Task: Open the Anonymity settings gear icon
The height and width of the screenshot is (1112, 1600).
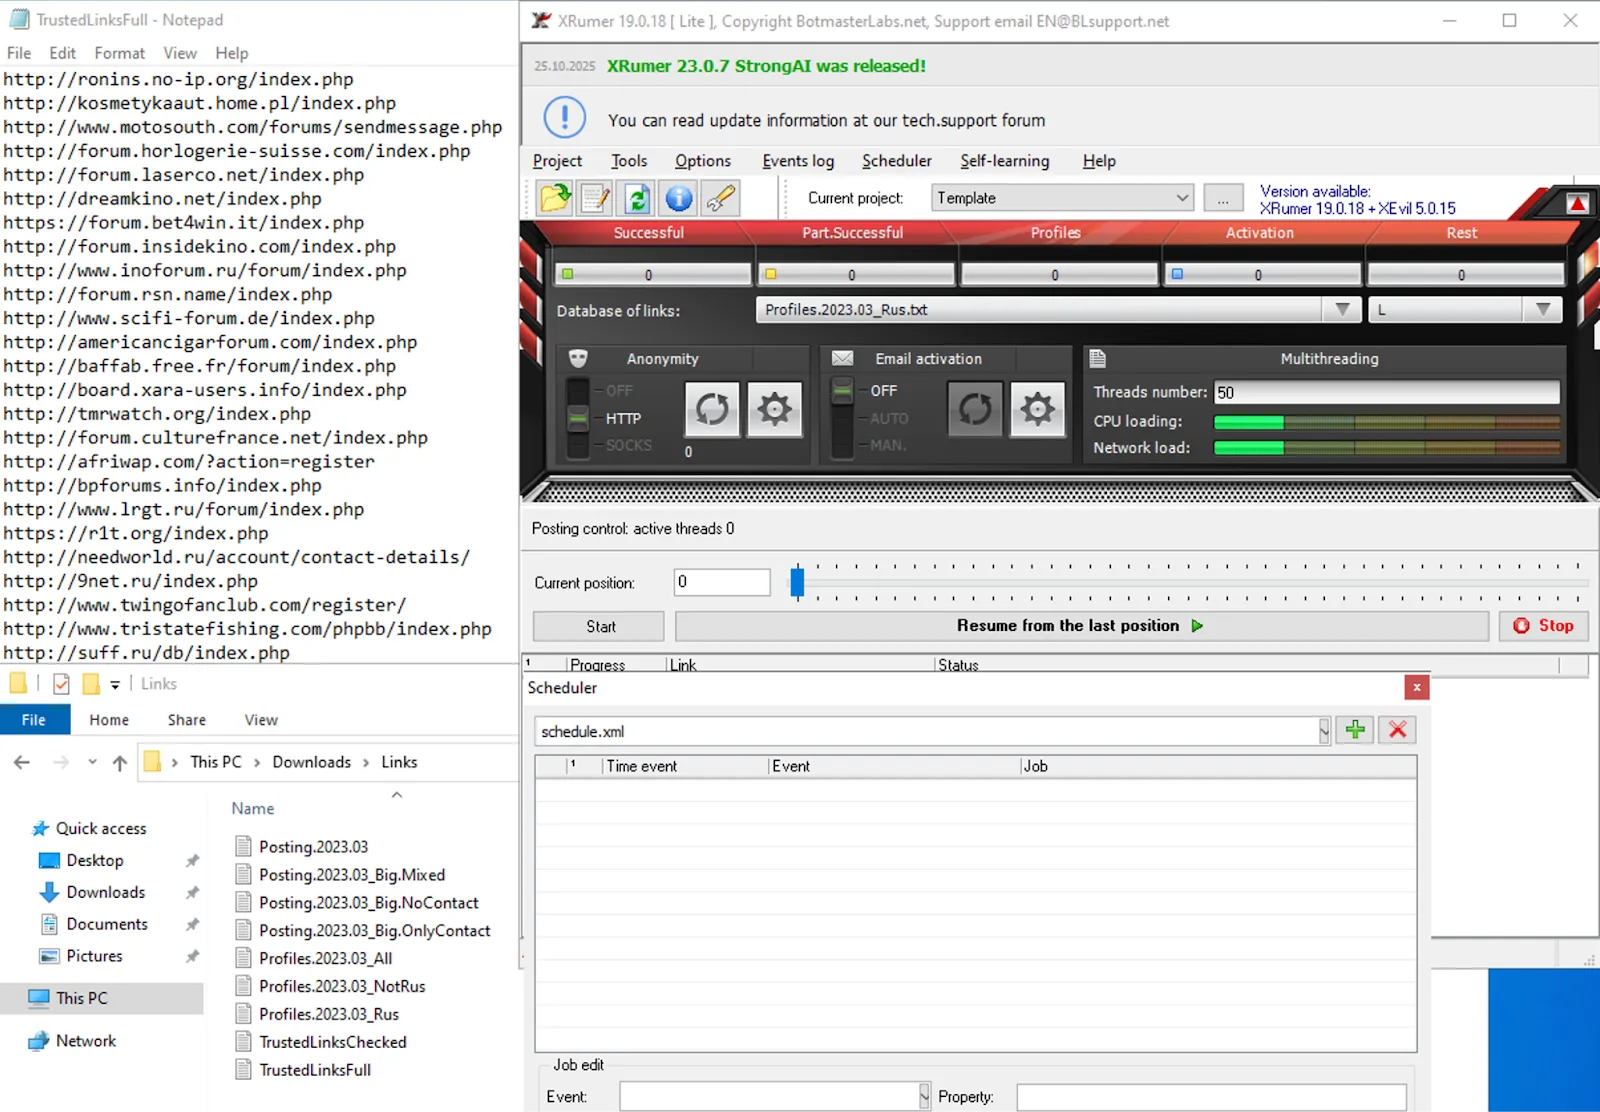Action: (x=775, y=410)
